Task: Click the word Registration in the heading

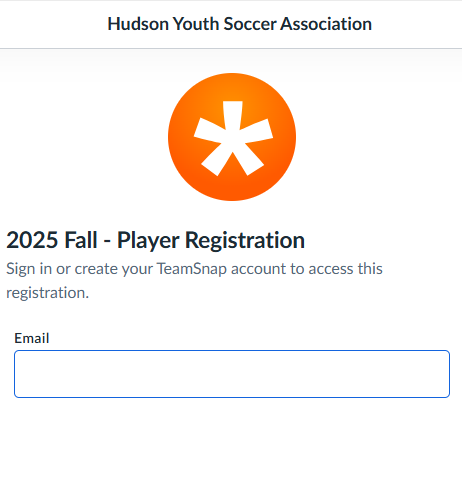Action: tap(245, 240)
